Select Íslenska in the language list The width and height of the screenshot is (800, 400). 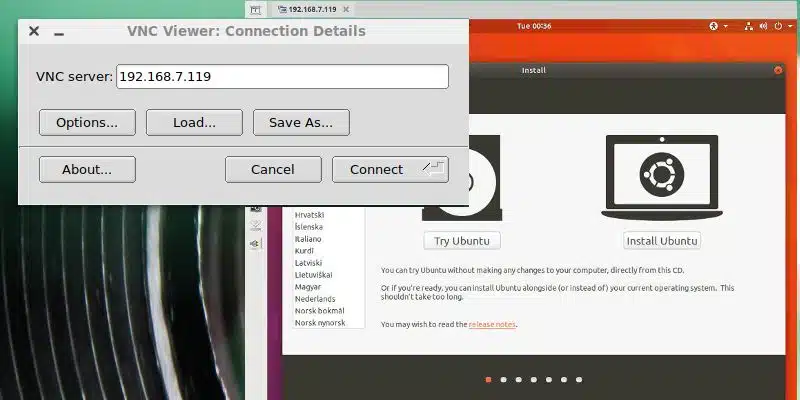[x=309, y=227]
